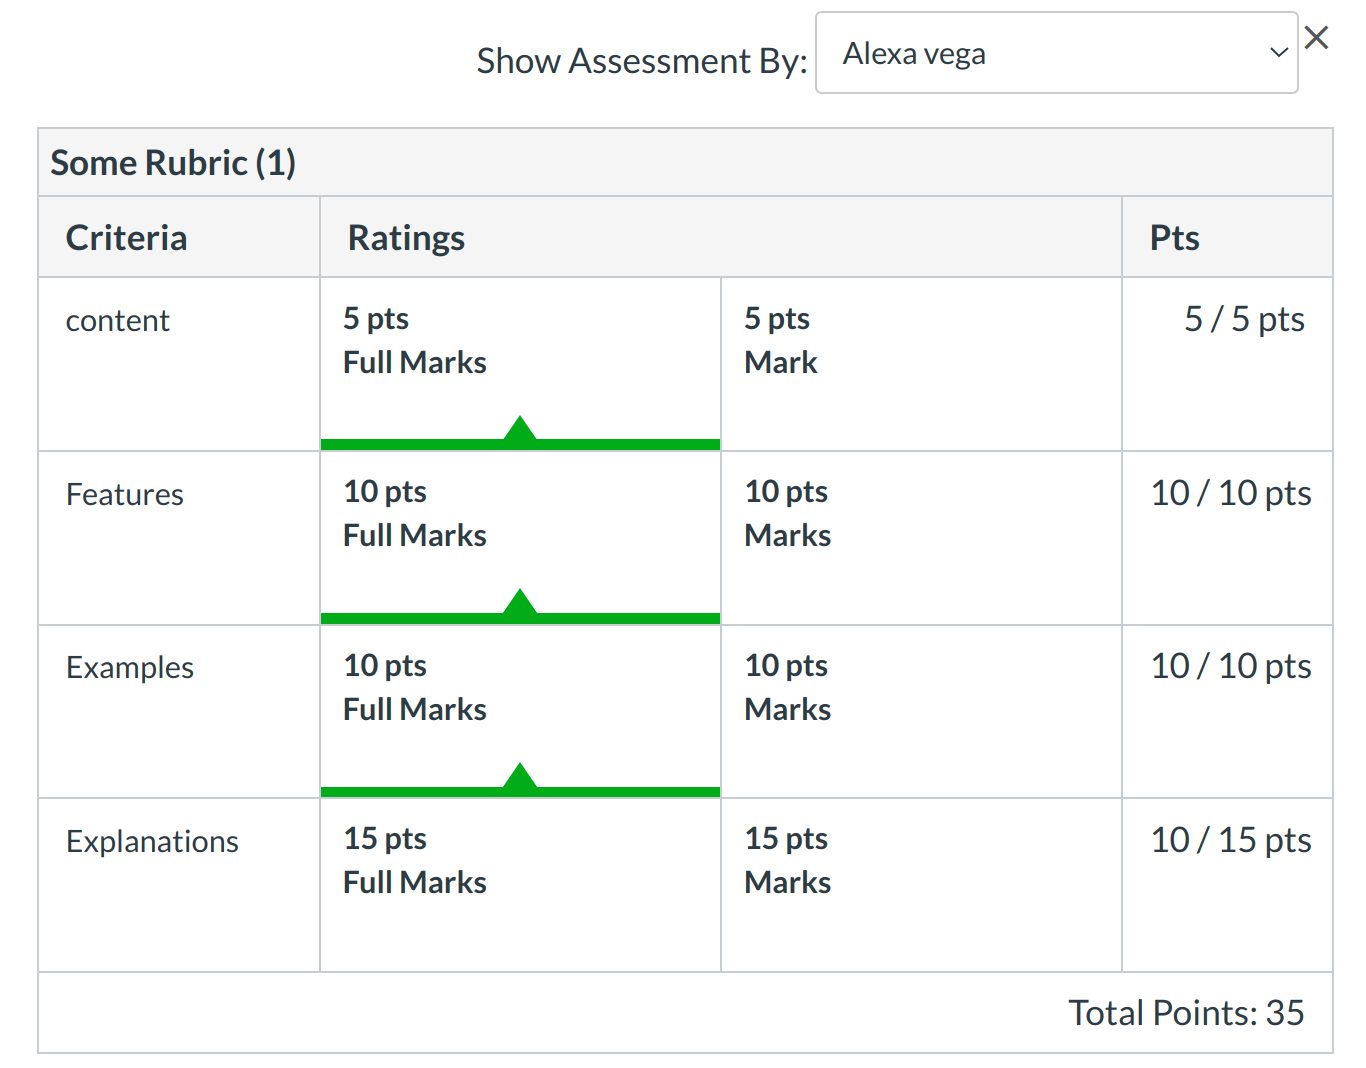
Task: Open the Show Assessment By dropdown
Action: tap(1055, 54)
